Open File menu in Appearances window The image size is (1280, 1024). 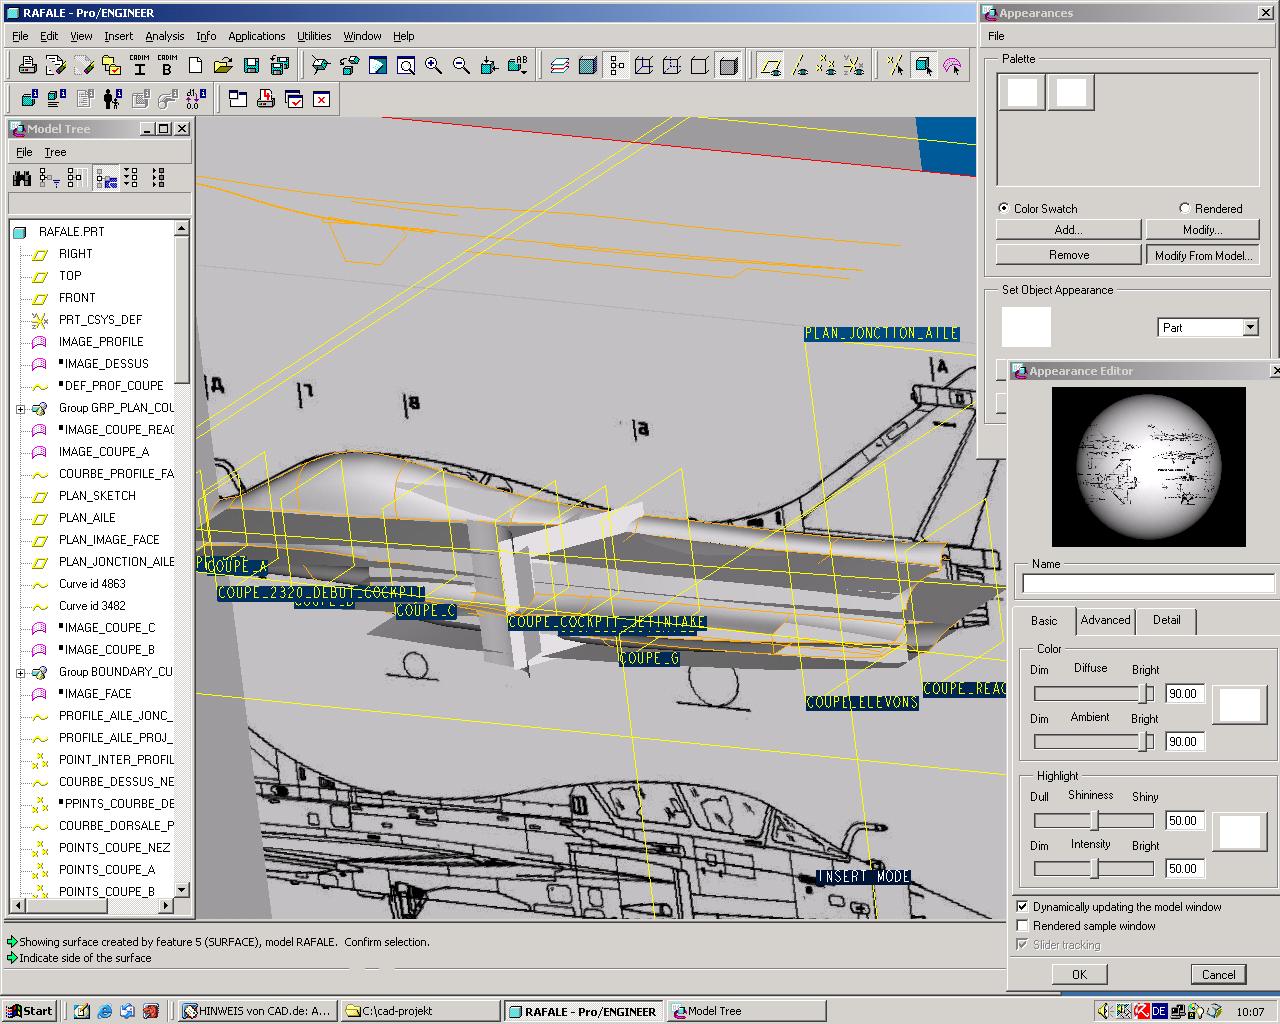(996, 36)
